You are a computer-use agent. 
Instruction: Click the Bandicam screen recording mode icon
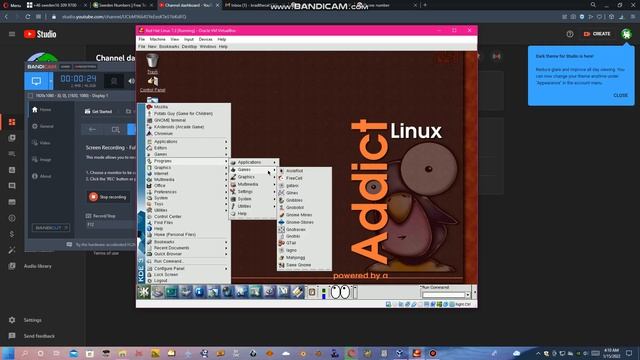coord(36,81)
